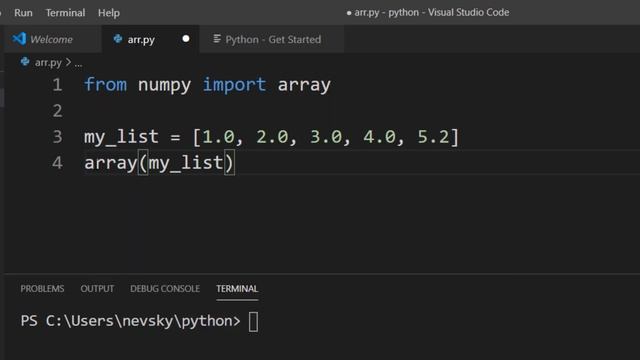This screenshot has height=360, width=640.
Task: Click the value 1.0 in the list
Action: point(218,137)
